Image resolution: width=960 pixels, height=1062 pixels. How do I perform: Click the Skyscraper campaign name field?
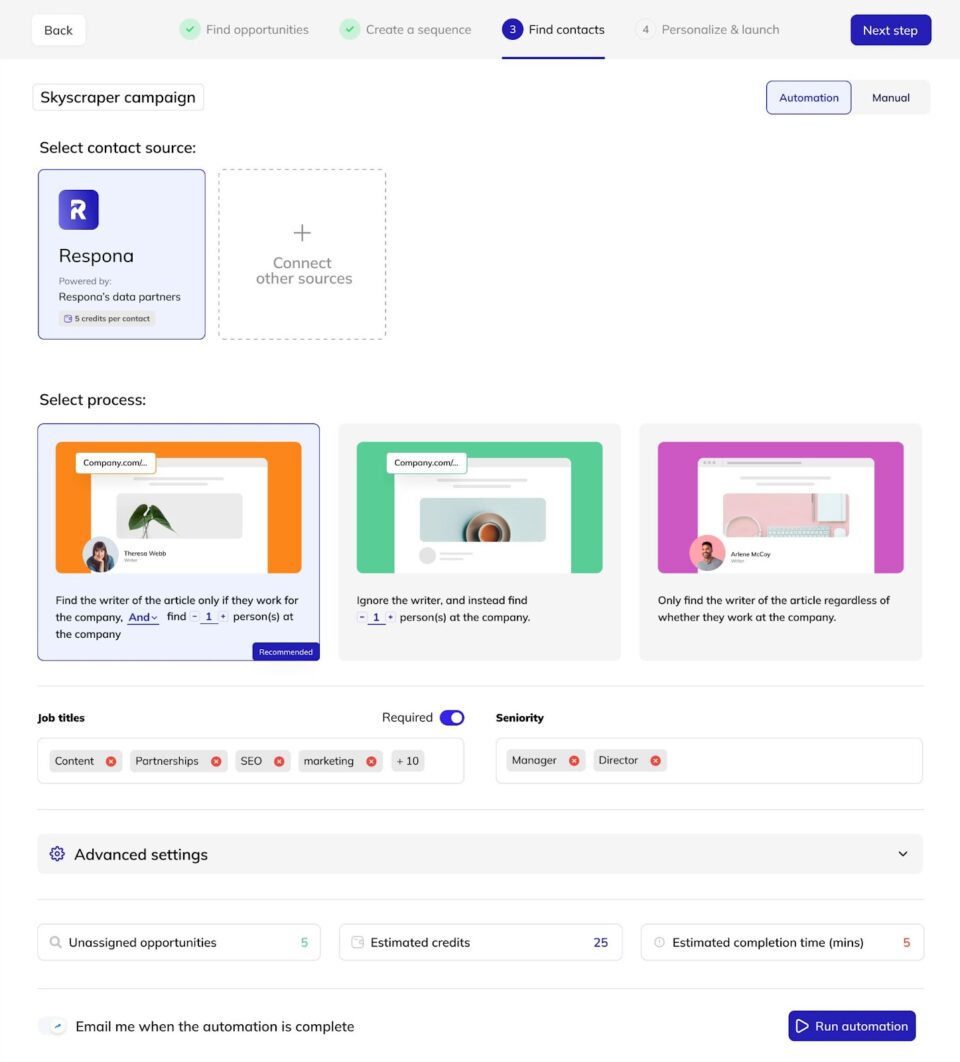(x=117, y=97)
